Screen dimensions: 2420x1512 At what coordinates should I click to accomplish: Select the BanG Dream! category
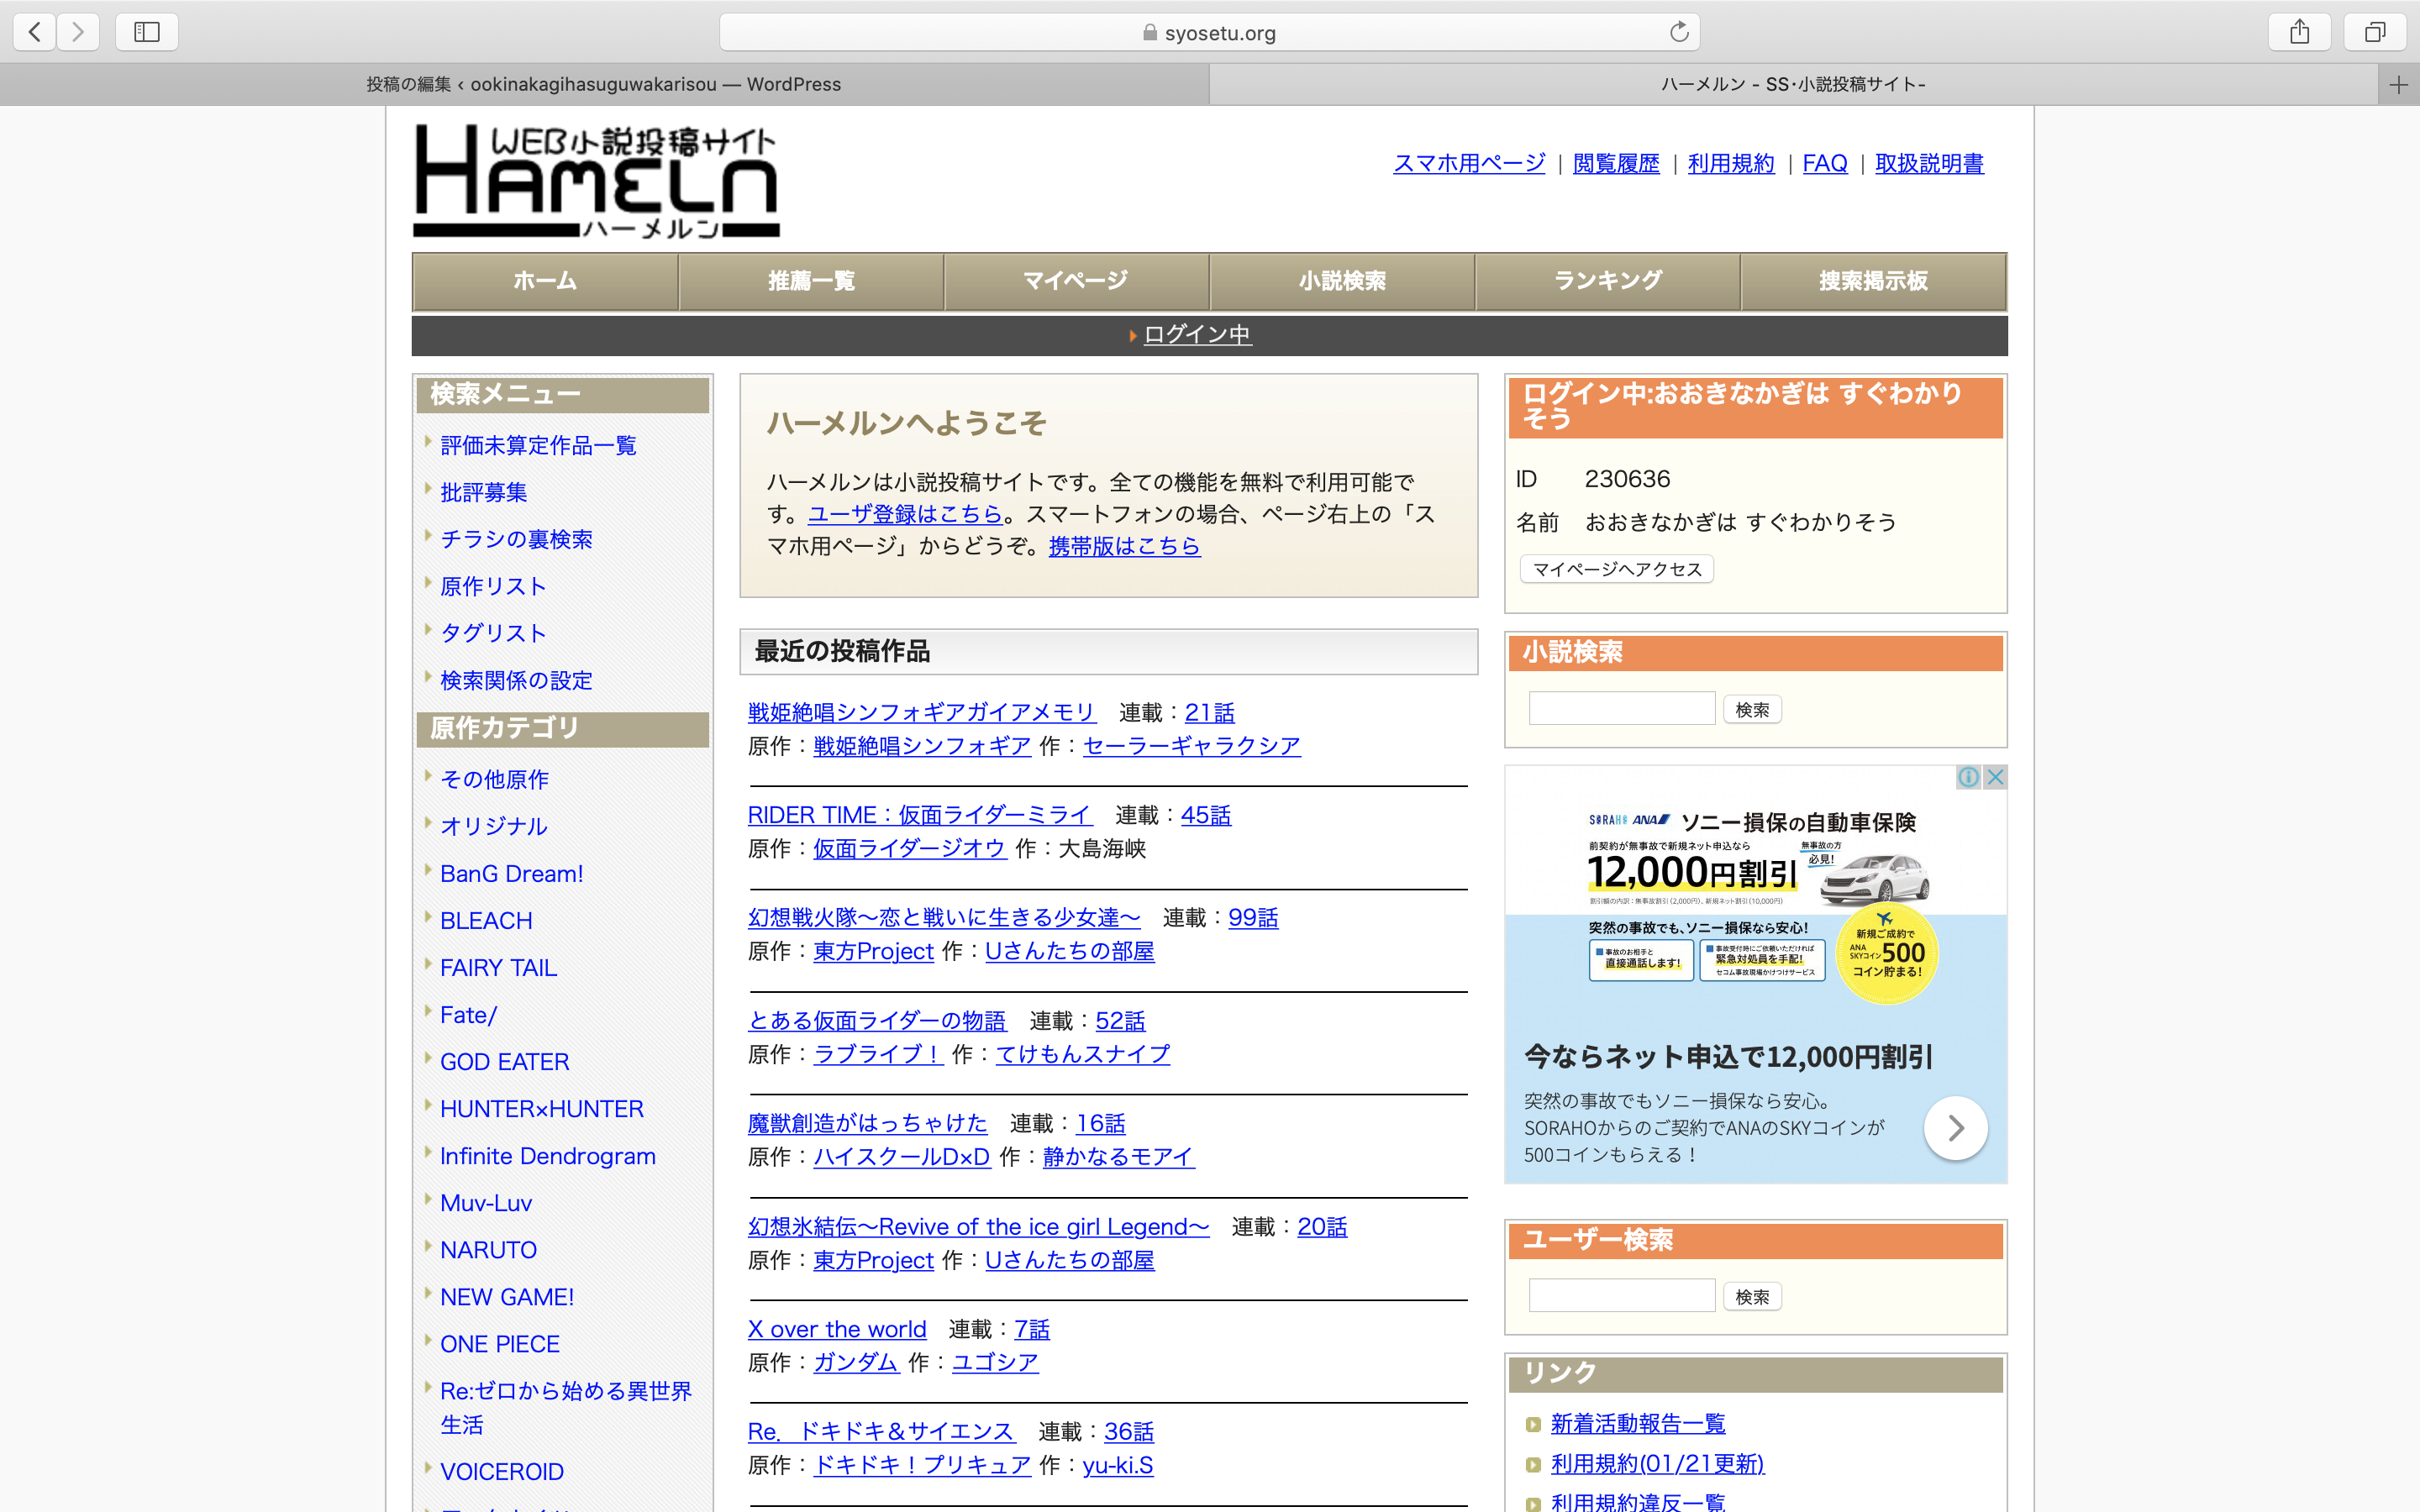click(511, 874)
